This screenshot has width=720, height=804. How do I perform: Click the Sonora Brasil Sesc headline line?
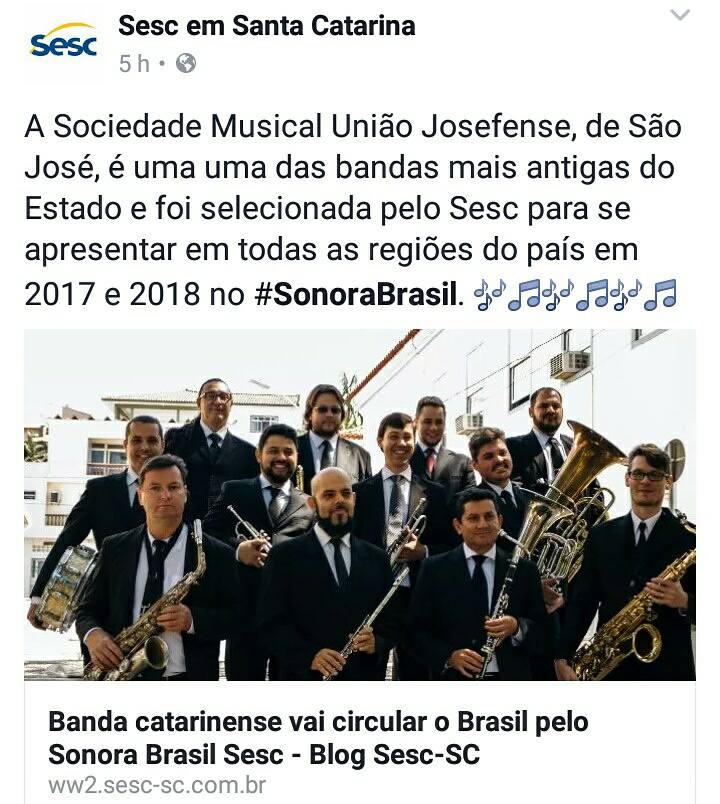click(x=264, y=755)
